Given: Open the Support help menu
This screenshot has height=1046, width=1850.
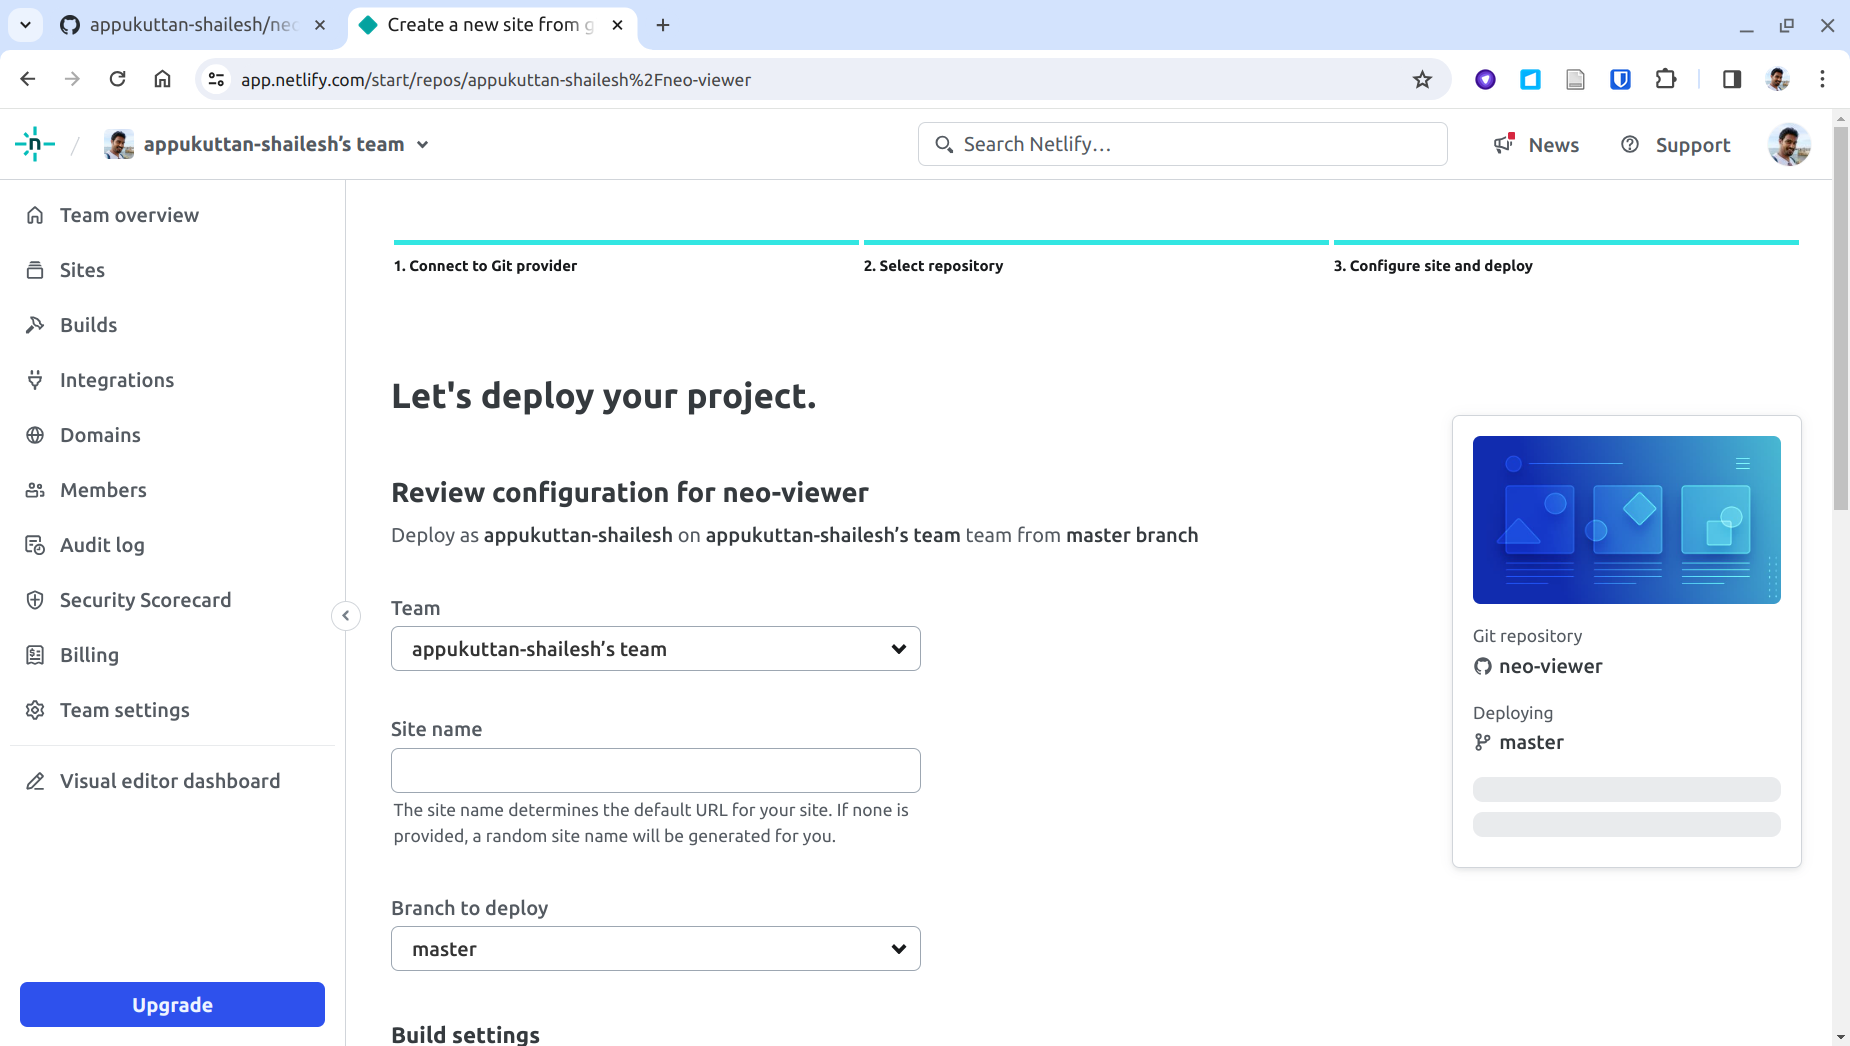Looking at the screenshot, I should pyautogui.click(x=1675, y=144).
